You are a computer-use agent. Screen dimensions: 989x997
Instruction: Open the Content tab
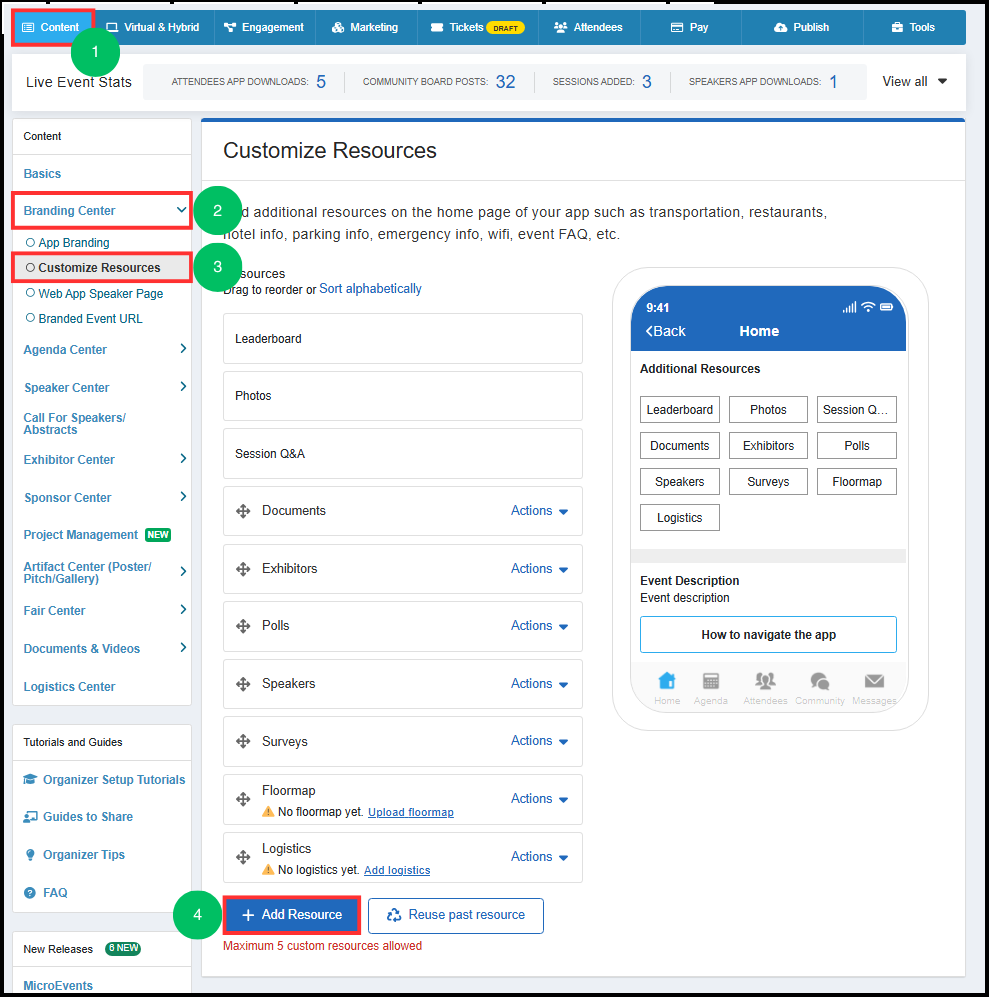pyautogui.click(x=52, y=27)
